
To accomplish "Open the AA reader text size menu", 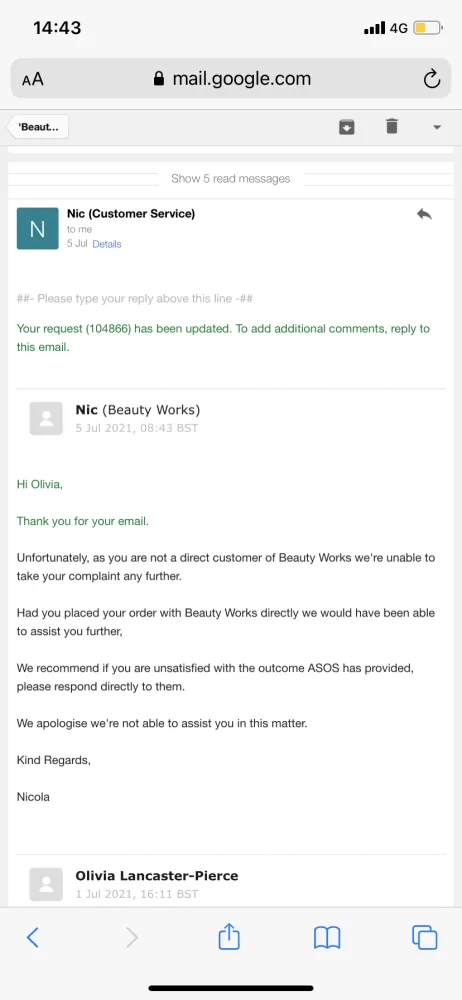I will pos(33,80).
